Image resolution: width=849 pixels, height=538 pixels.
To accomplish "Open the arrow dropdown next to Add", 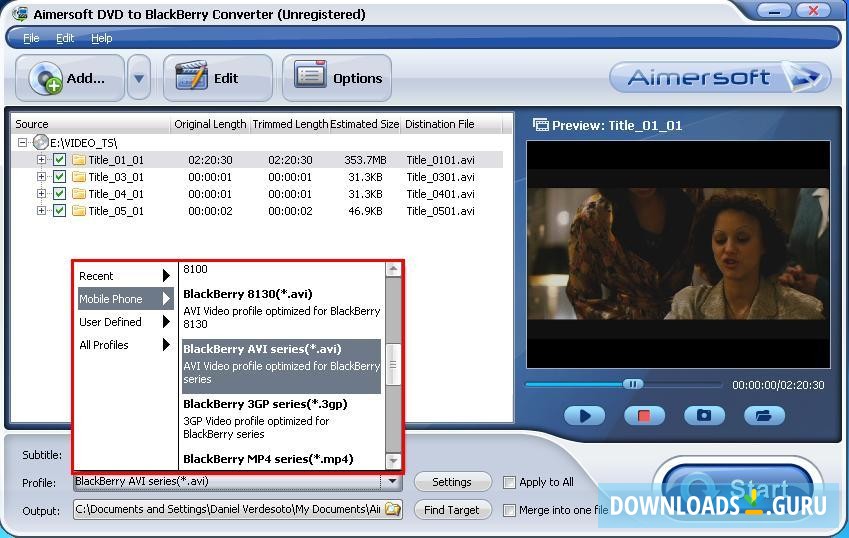I will click(x=139, y=78).
